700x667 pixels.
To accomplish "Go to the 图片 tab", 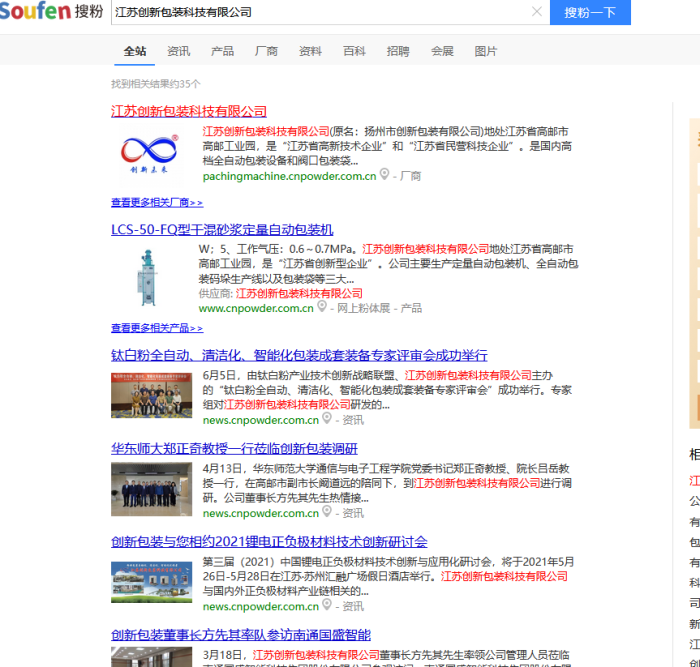I will pos(486,51).
